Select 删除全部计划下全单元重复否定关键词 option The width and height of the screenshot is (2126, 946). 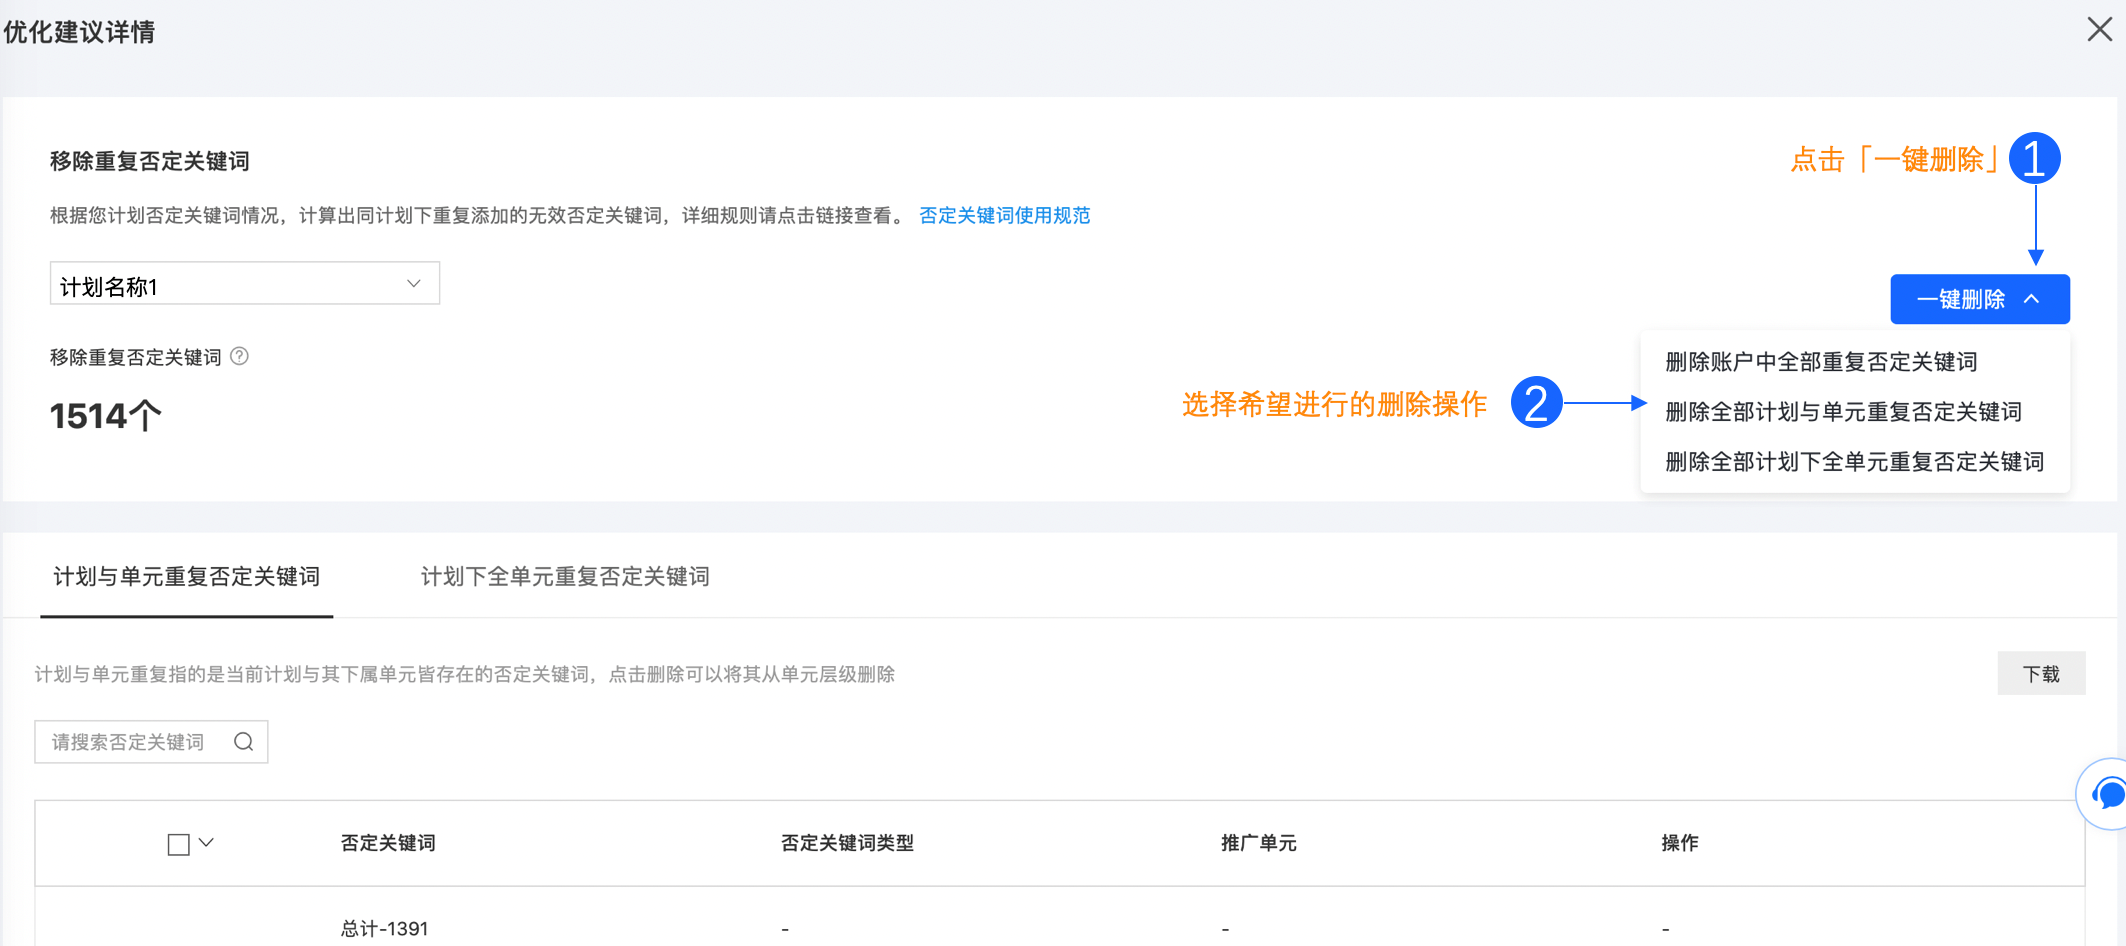1854,462
